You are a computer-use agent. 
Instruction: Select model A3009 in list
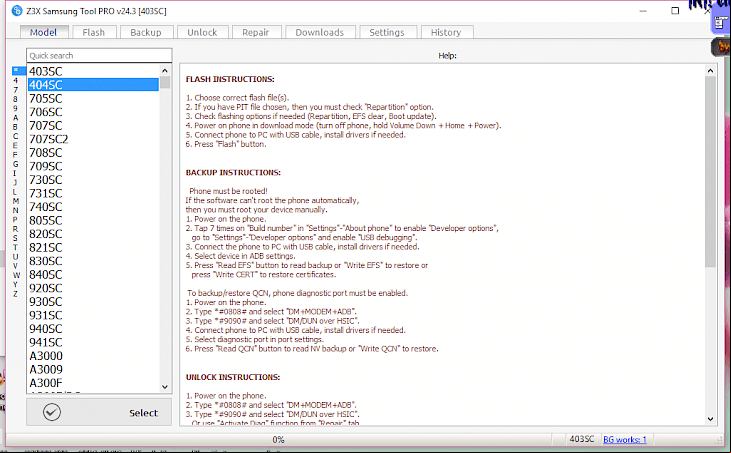tap(93, 369)
